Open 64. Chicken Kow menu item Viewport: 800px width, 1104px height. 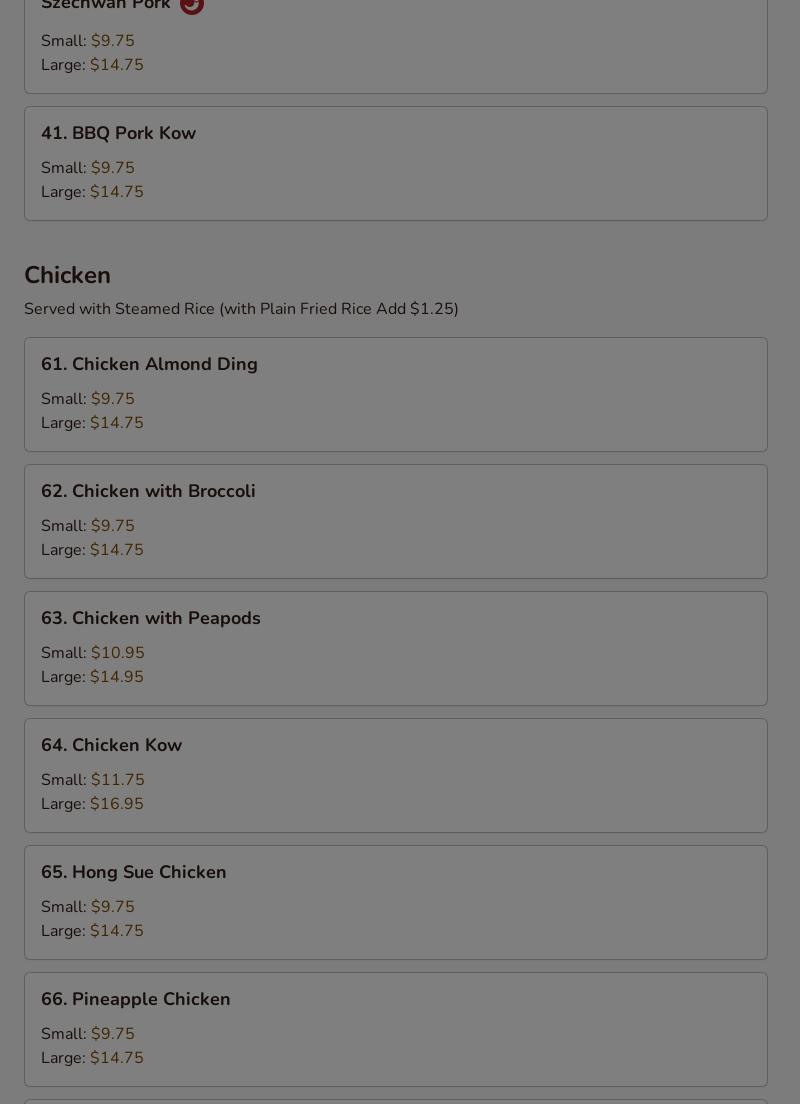(396, 775)
